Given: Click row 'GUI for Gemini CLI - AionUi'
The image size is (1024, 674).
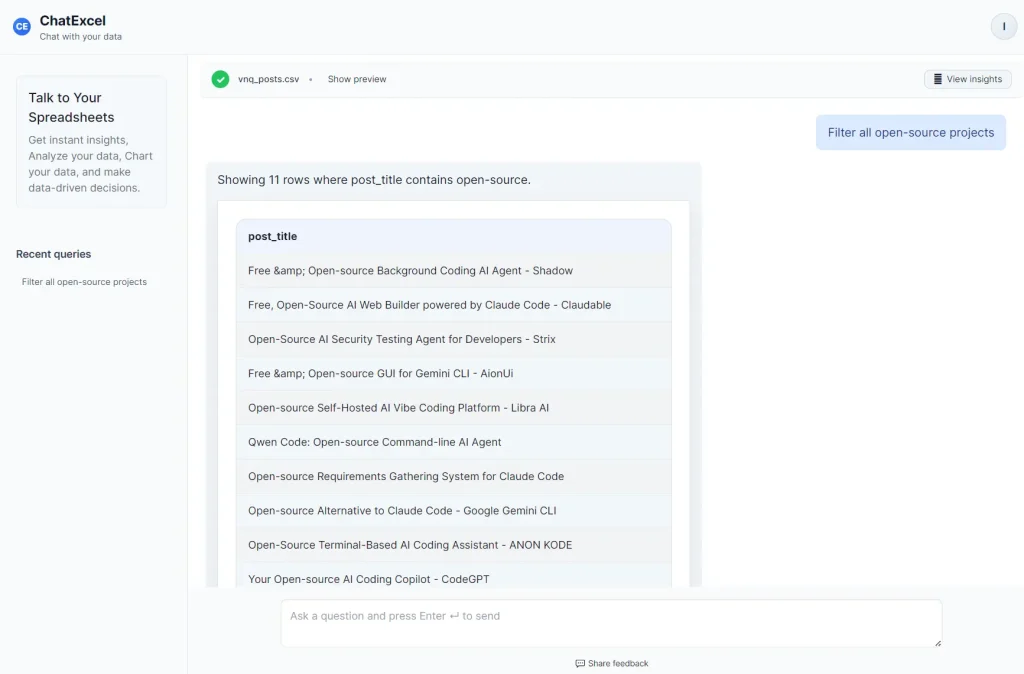Looking at the screenshot, I should (x=454, y=374).
